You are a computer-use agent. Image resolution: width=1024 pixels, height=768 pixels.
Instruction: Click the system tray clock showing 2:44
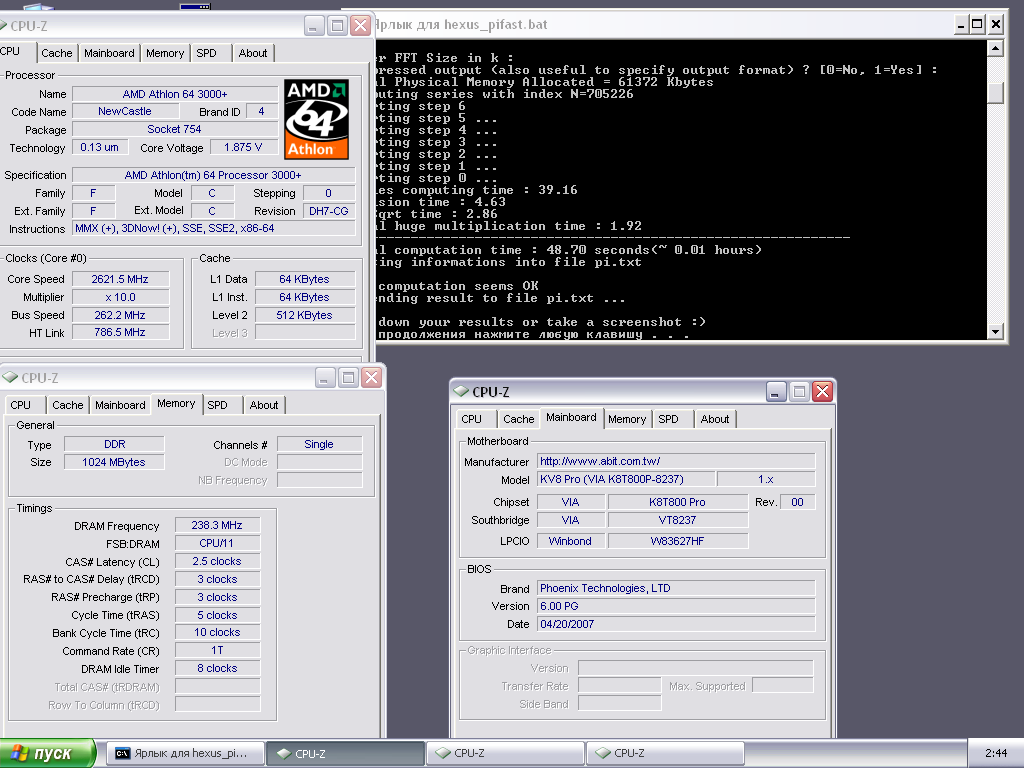pyautogui.click(x=996, y=753)
